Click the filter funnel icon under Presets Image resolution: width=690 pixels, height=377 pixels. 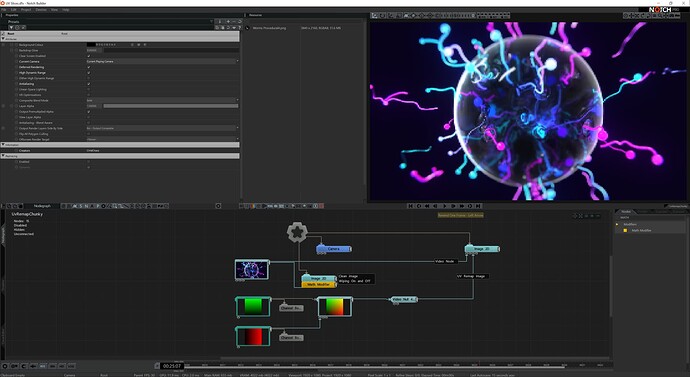[11, 27]
